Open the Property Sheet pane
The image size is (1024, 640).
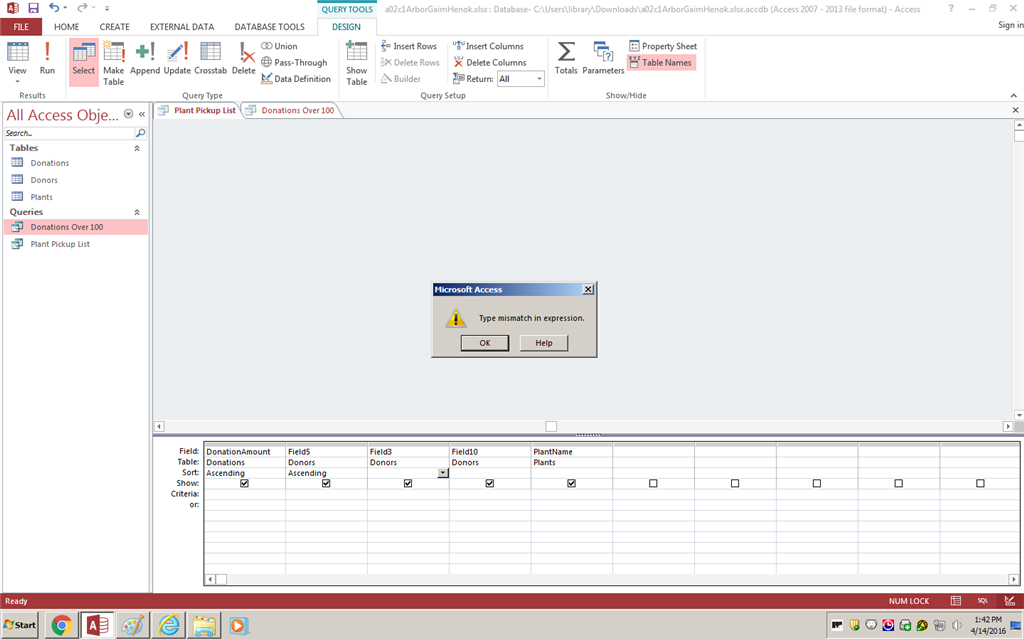[663, 46]
